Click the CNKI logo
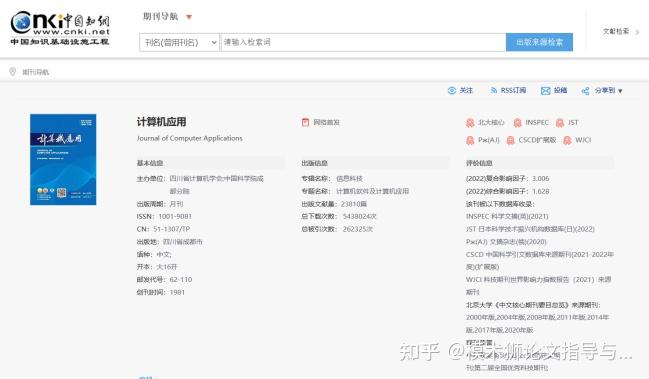Screen dimensions: 649x379 tap(60, 28)
